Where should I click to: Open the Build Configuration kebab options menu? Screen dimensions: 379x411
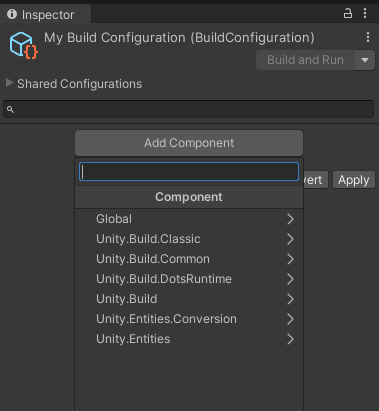coord(368,37)
